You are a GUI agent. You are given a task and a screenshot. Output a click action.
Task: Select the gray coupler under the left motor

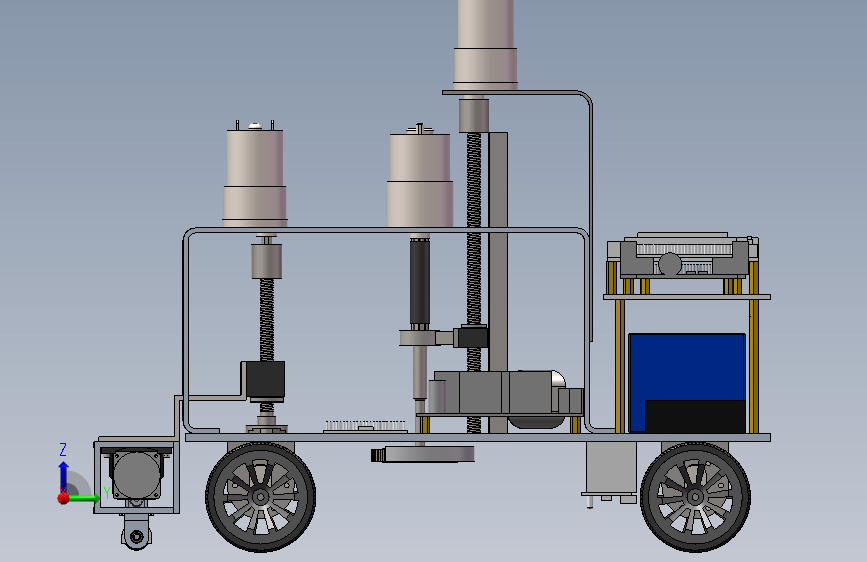[x=267, y=261]
